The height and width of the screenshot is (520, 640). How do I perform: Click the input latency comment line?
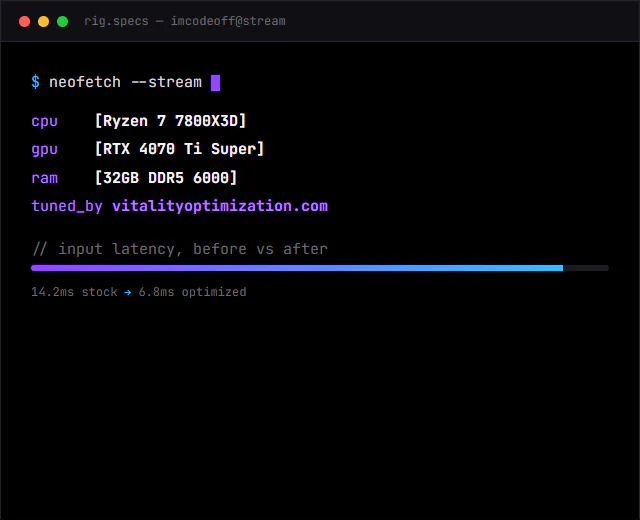(x=180, y=249)
